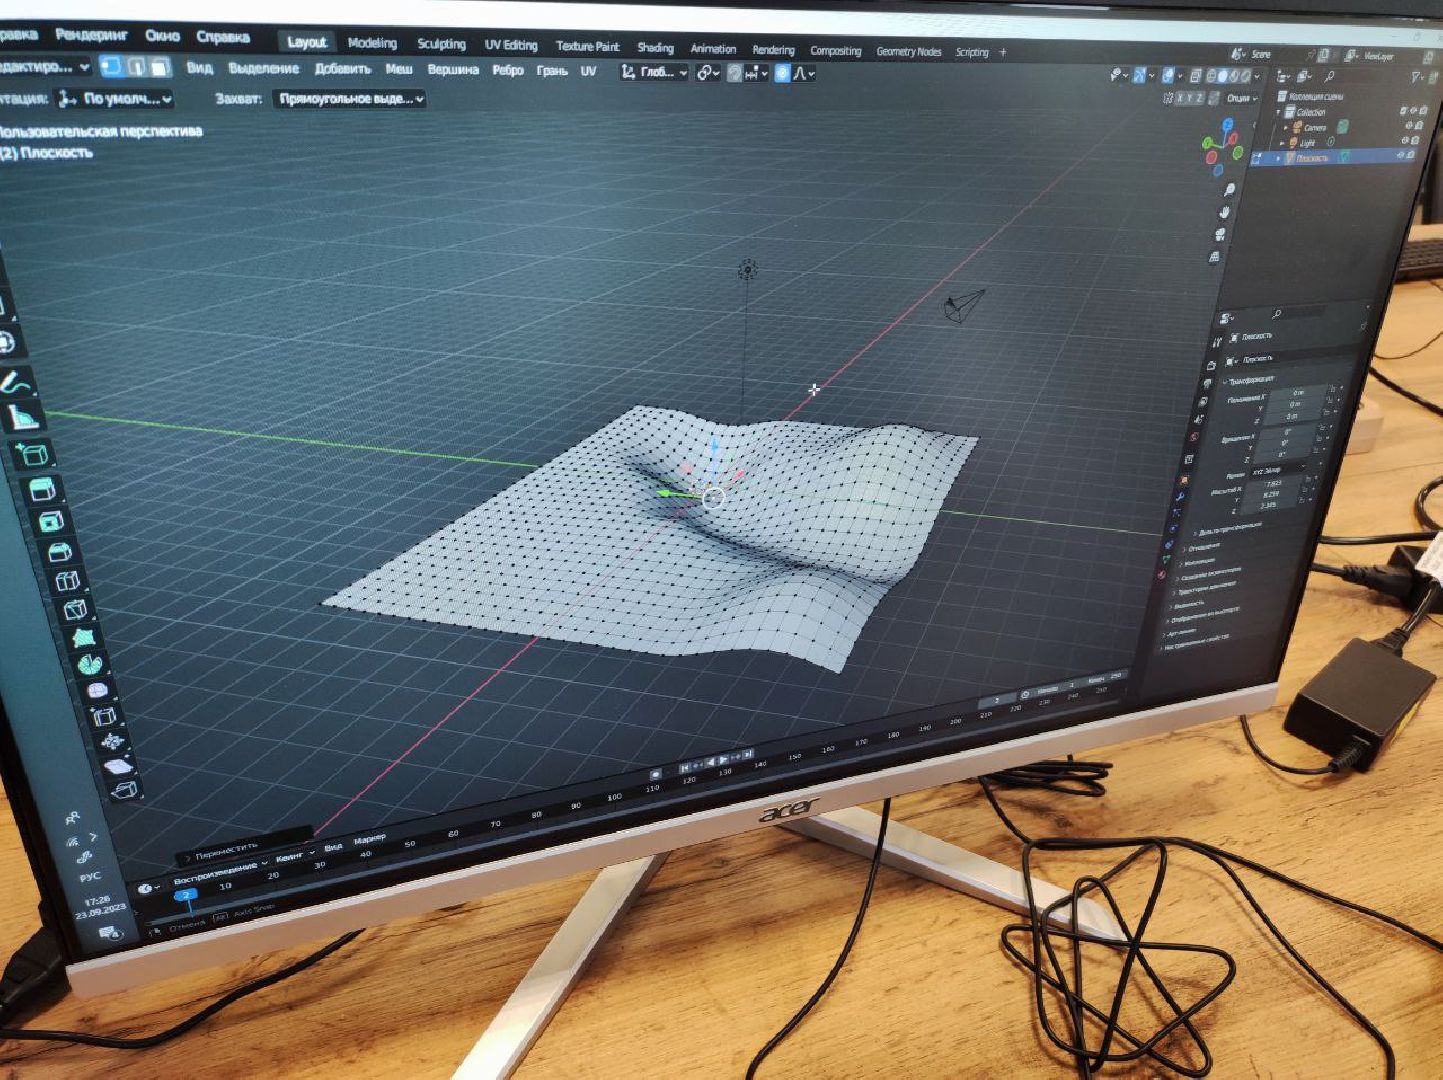Open the Захват selection mode dropdown
The image size is (1443, 1080).
[349, 99]
